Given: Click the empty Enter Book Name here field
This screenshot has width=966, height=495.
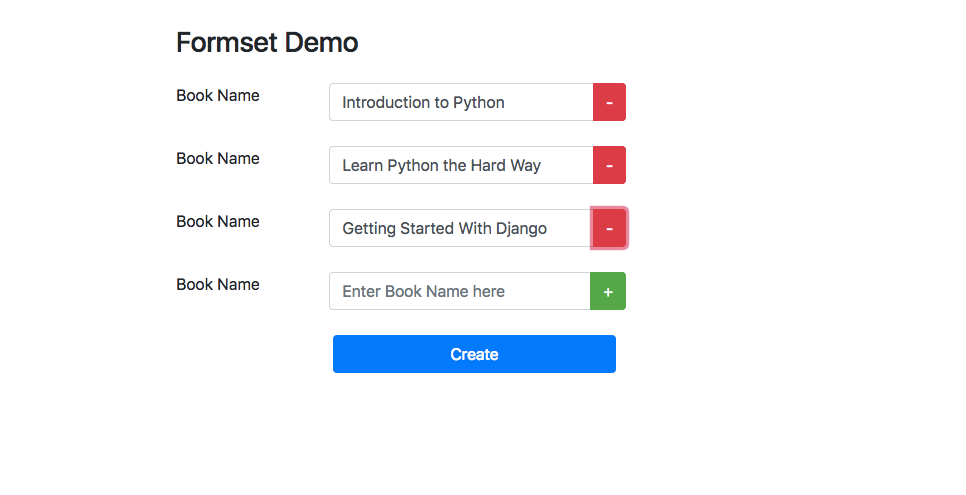Looking at the screenshot, I should click(460, 291).
